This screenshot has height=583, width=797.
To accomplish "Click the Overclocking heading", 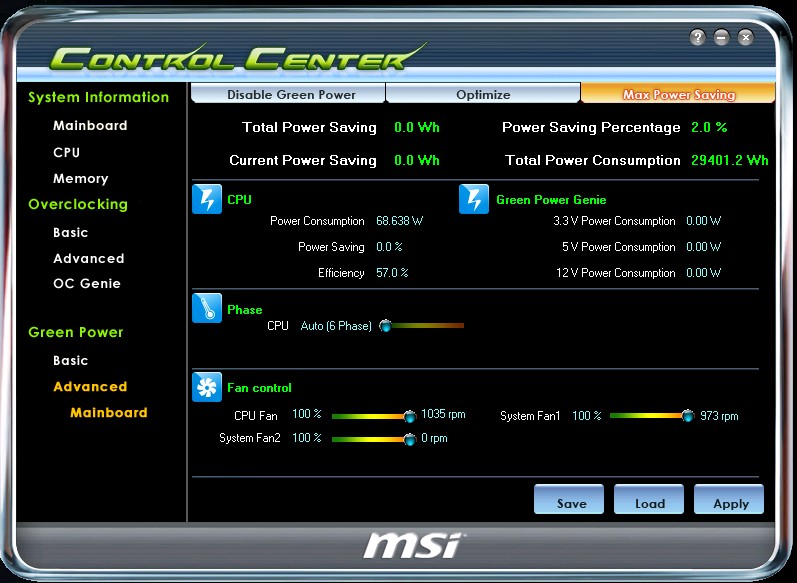I will click(x=78, y=204).
